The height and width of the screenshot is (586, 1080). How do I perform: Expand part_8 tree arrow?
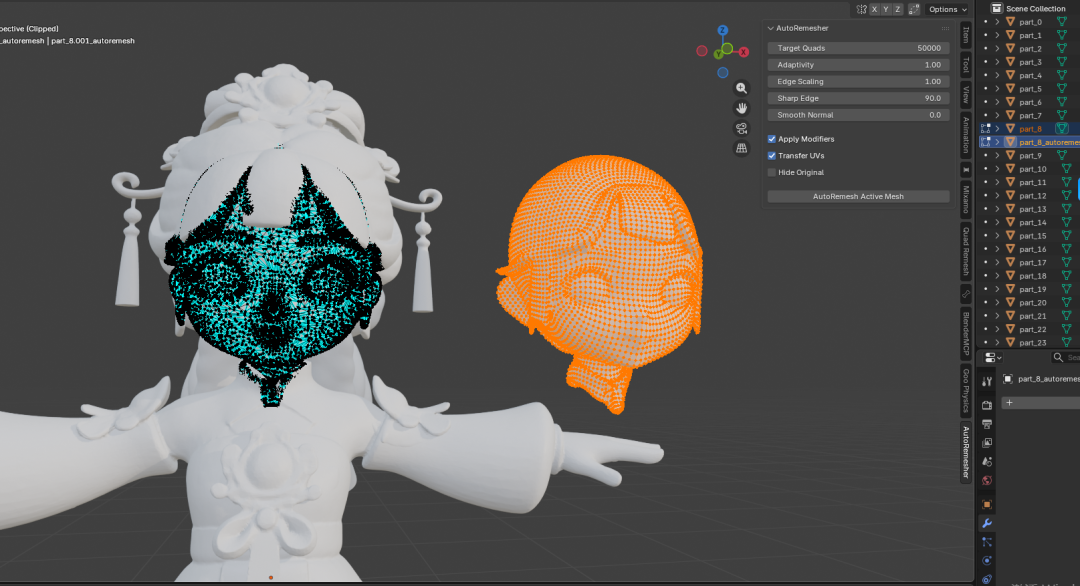[x=997, y=129]
